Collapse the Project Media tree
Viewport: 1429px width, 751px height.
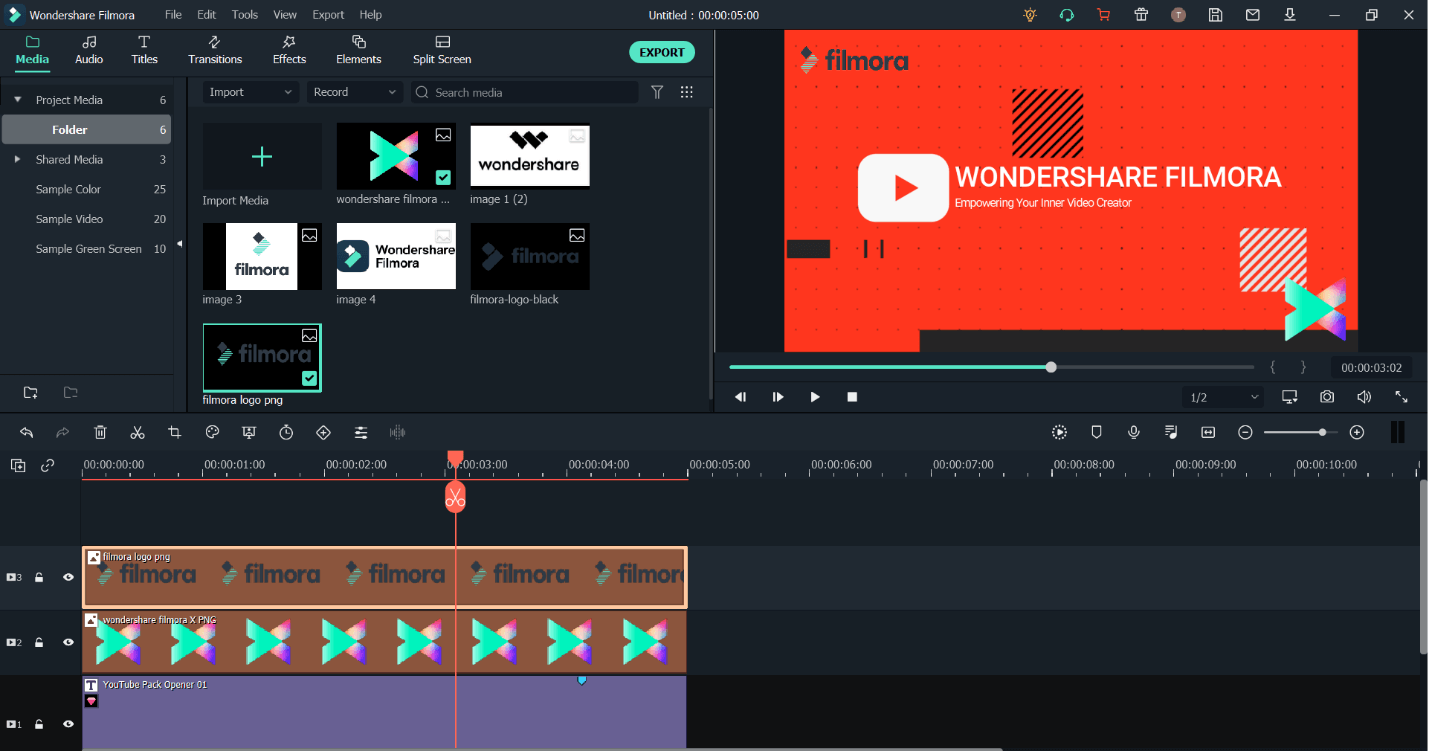[17, 100]
